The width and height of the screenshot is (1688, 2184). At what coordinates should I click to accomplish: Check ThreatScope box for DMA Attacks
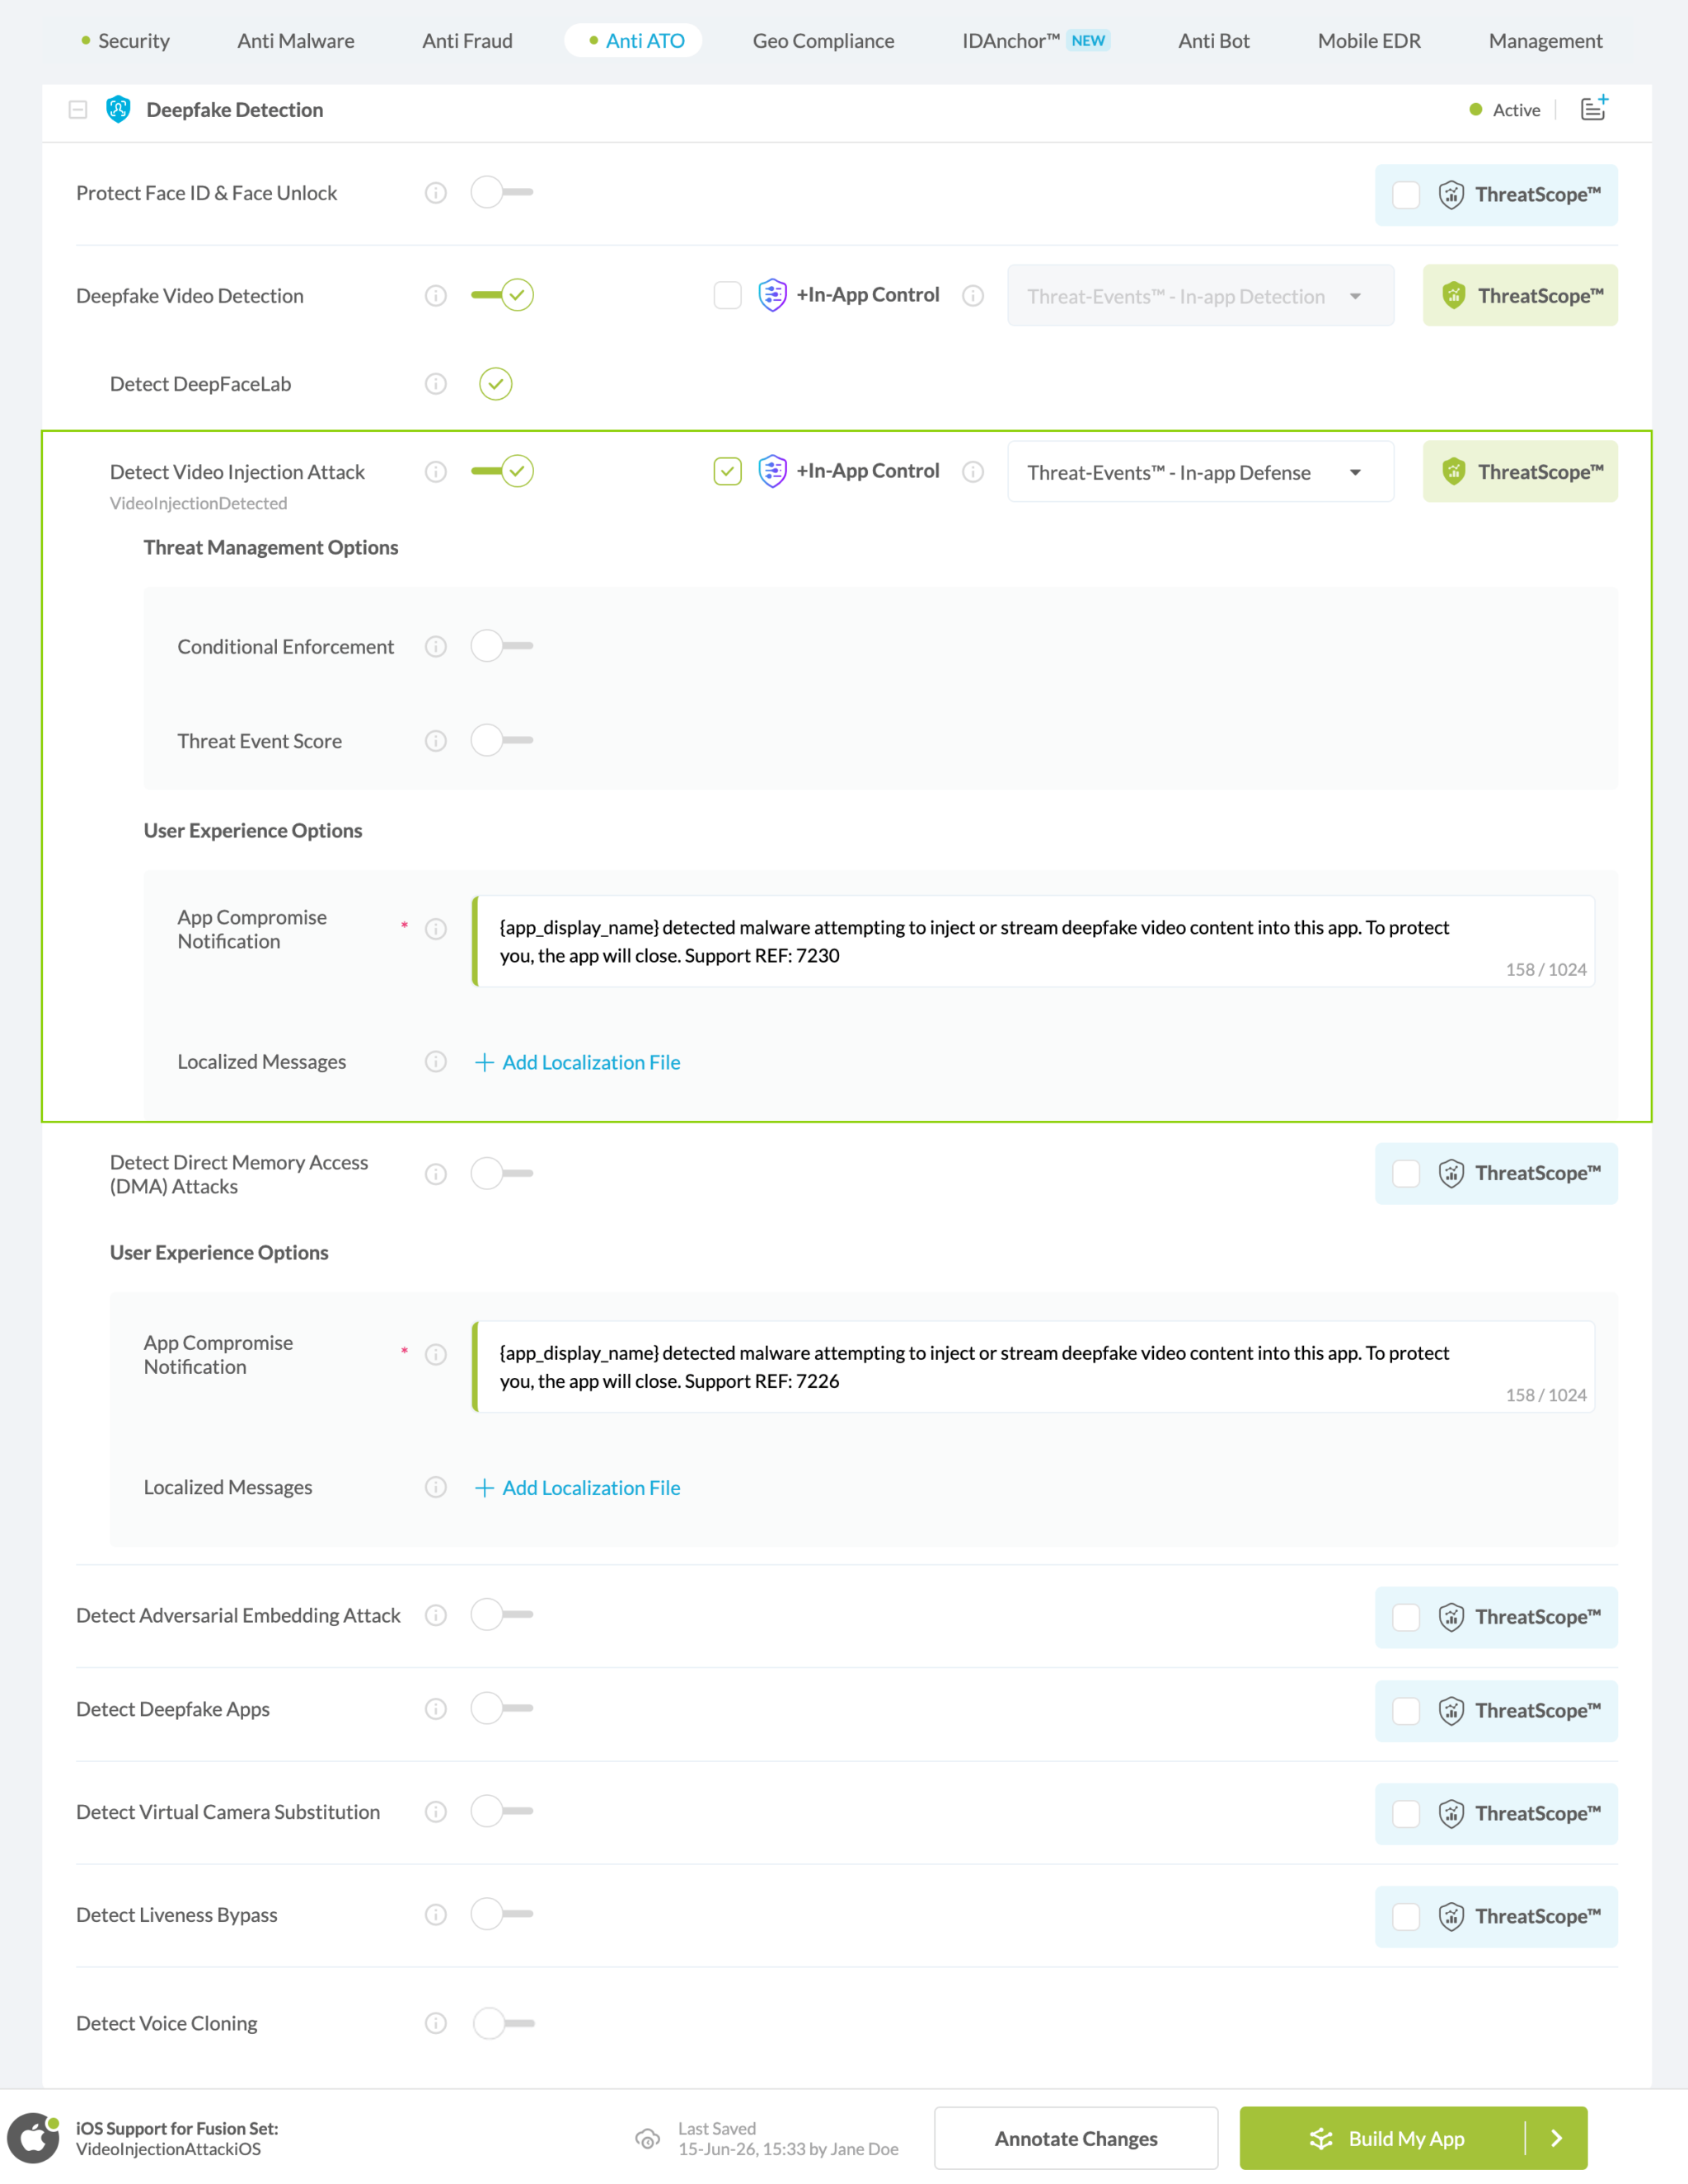(x=1406, y=1174)
